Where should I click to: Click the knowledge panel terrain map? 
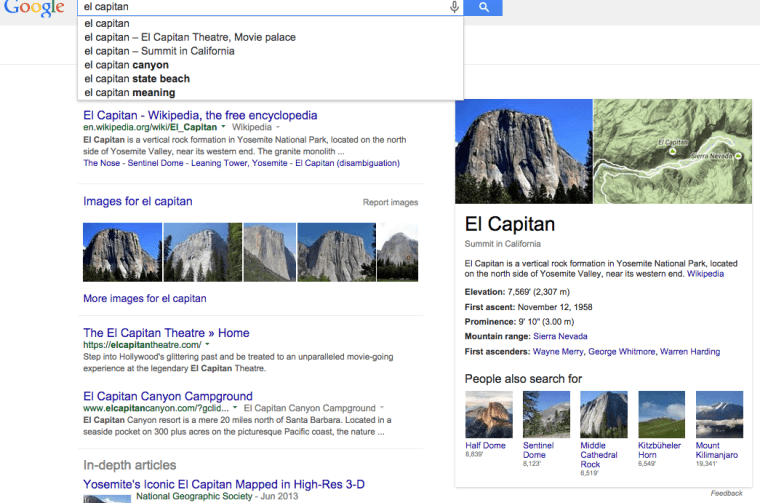point(673,151)
